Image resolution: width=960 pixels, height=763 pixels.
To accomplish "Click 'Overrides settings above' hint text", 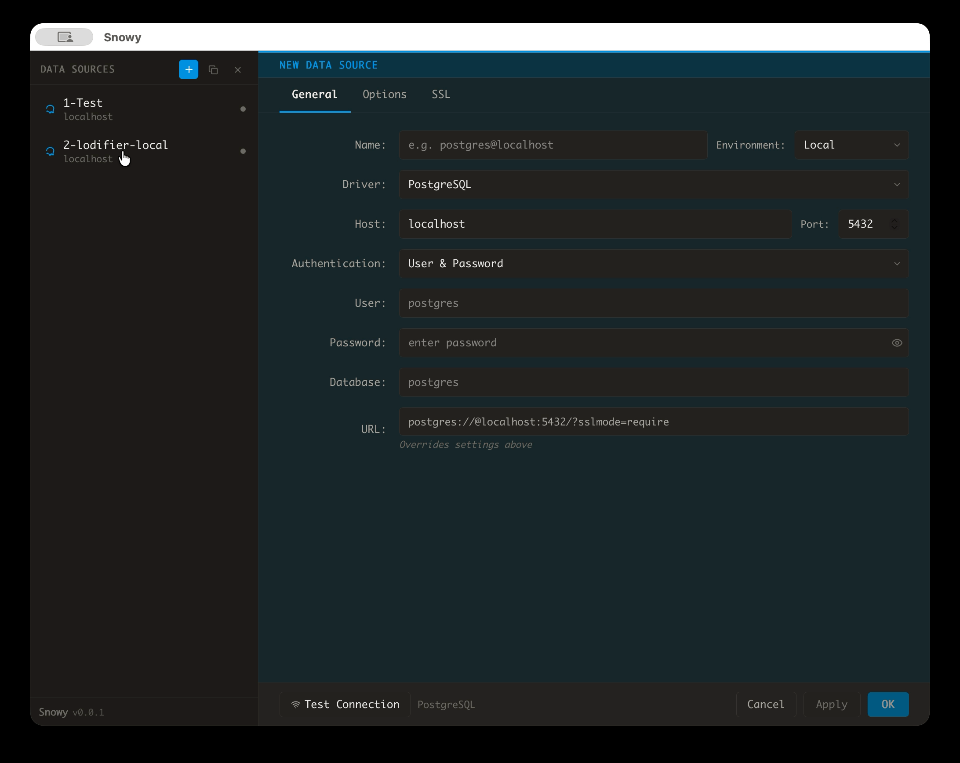I will point(465,445).
